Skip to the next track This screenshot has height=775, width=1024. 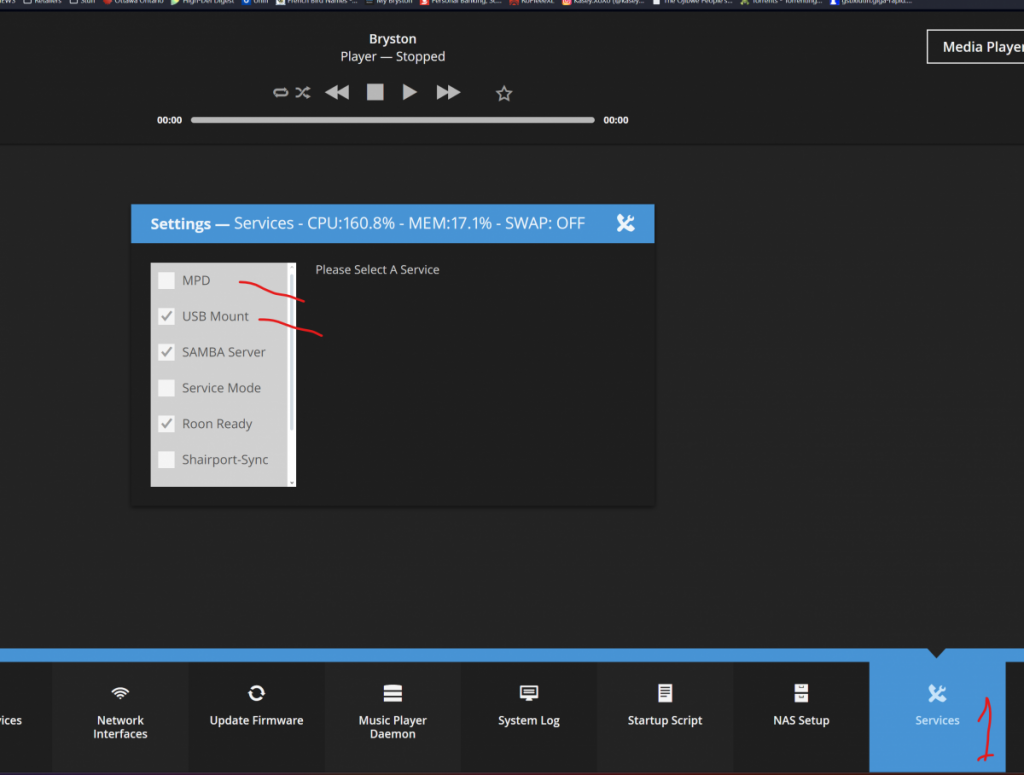click(x=448, y=92)
